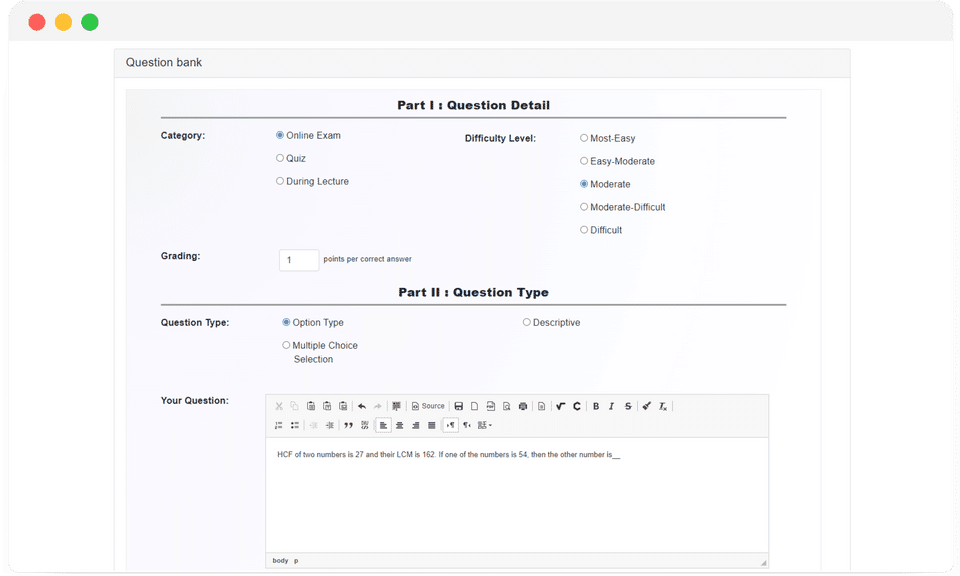Screen dimensions: 960x576
Task: Open the Set Language dropdown
Action: [x=484, y=425]
